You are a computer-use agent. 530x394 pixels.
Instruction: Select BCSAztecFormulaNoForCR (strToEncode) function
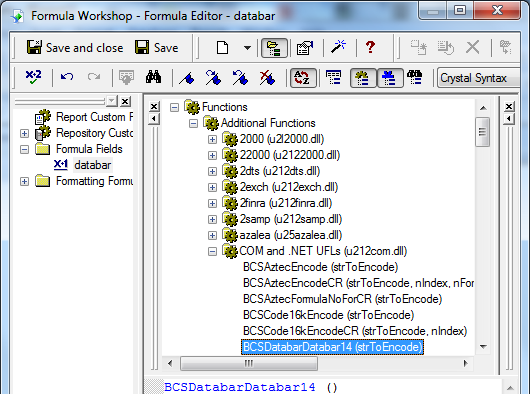342,299
